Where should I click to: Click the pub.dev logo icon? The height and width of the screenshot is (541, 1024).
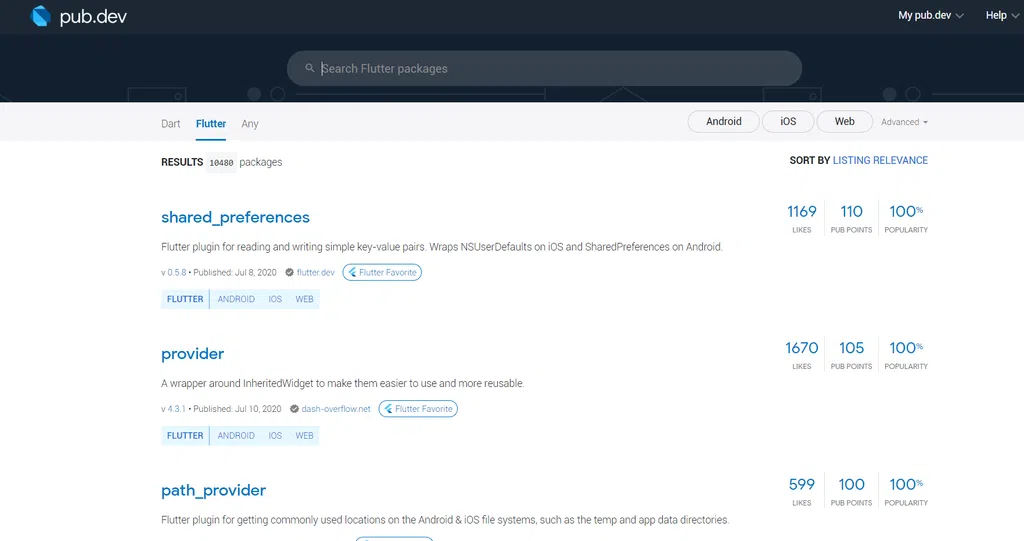[x=40, y=16]
